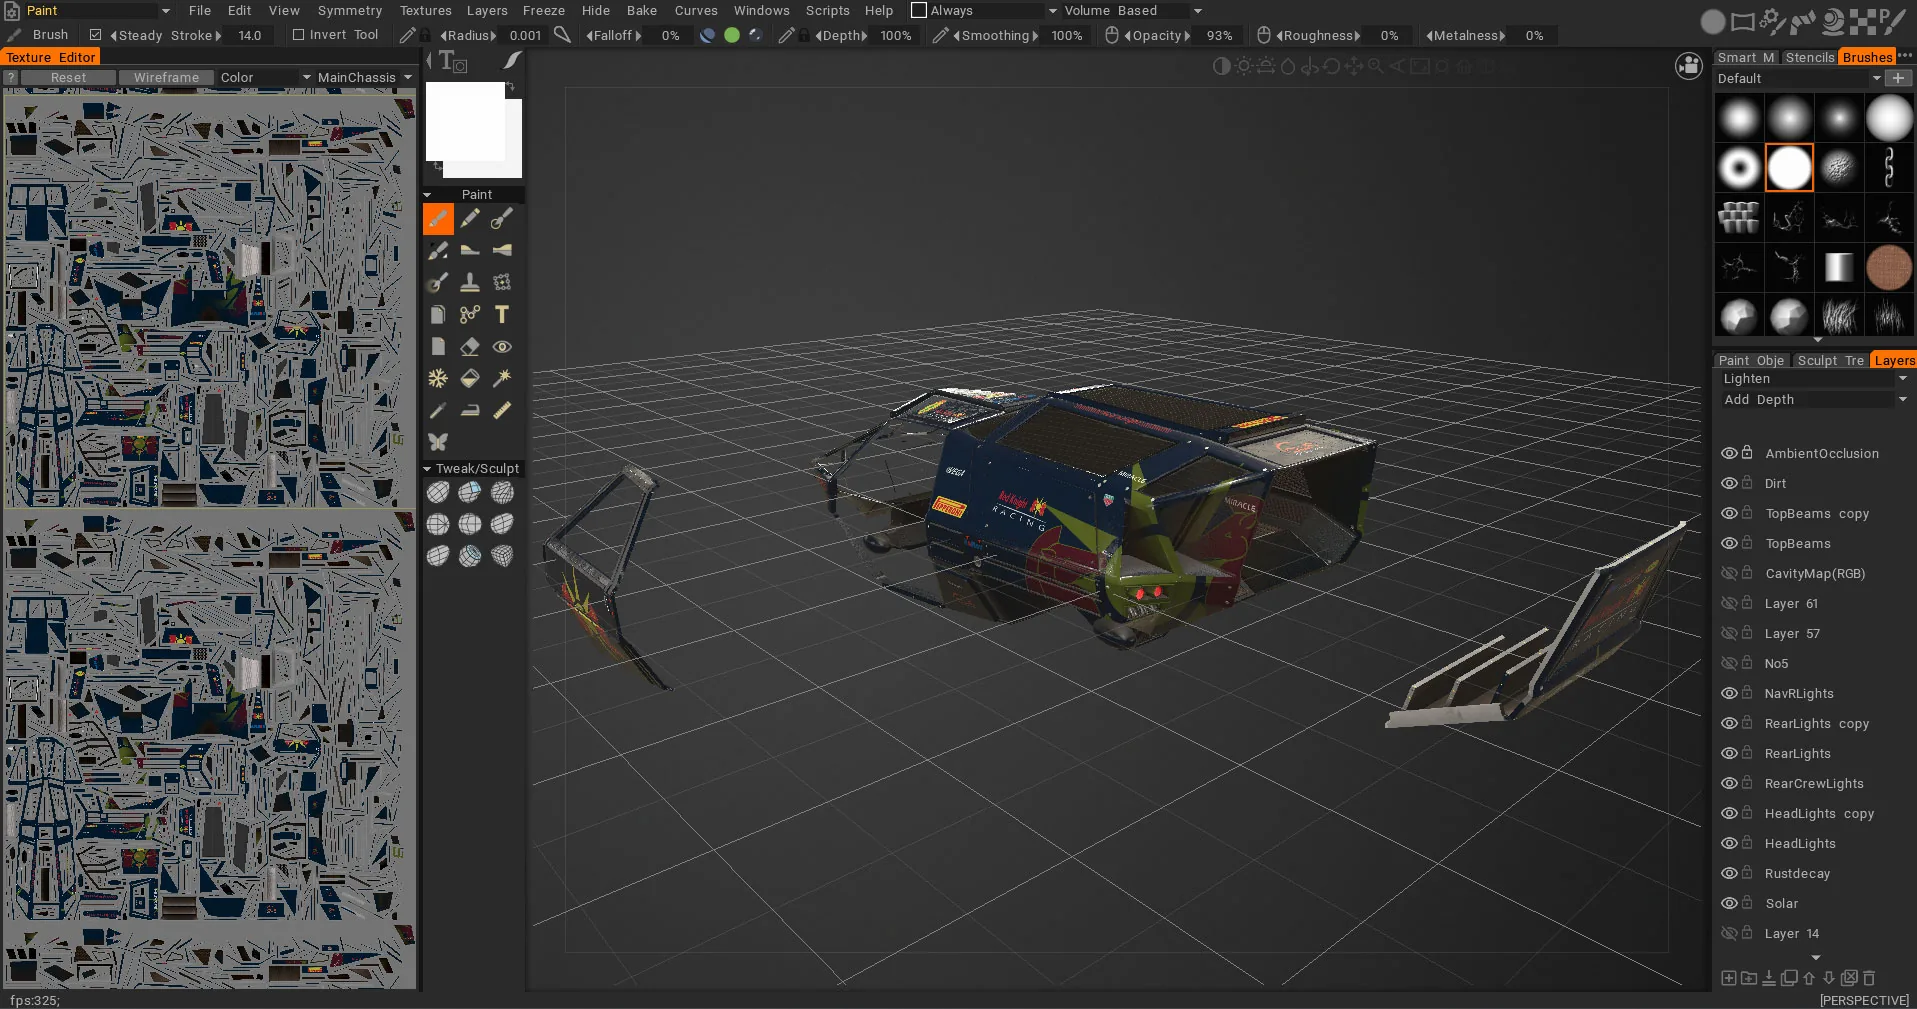
Task: Add new layer icon in Layers panel
Action: tap(1728, 978)
